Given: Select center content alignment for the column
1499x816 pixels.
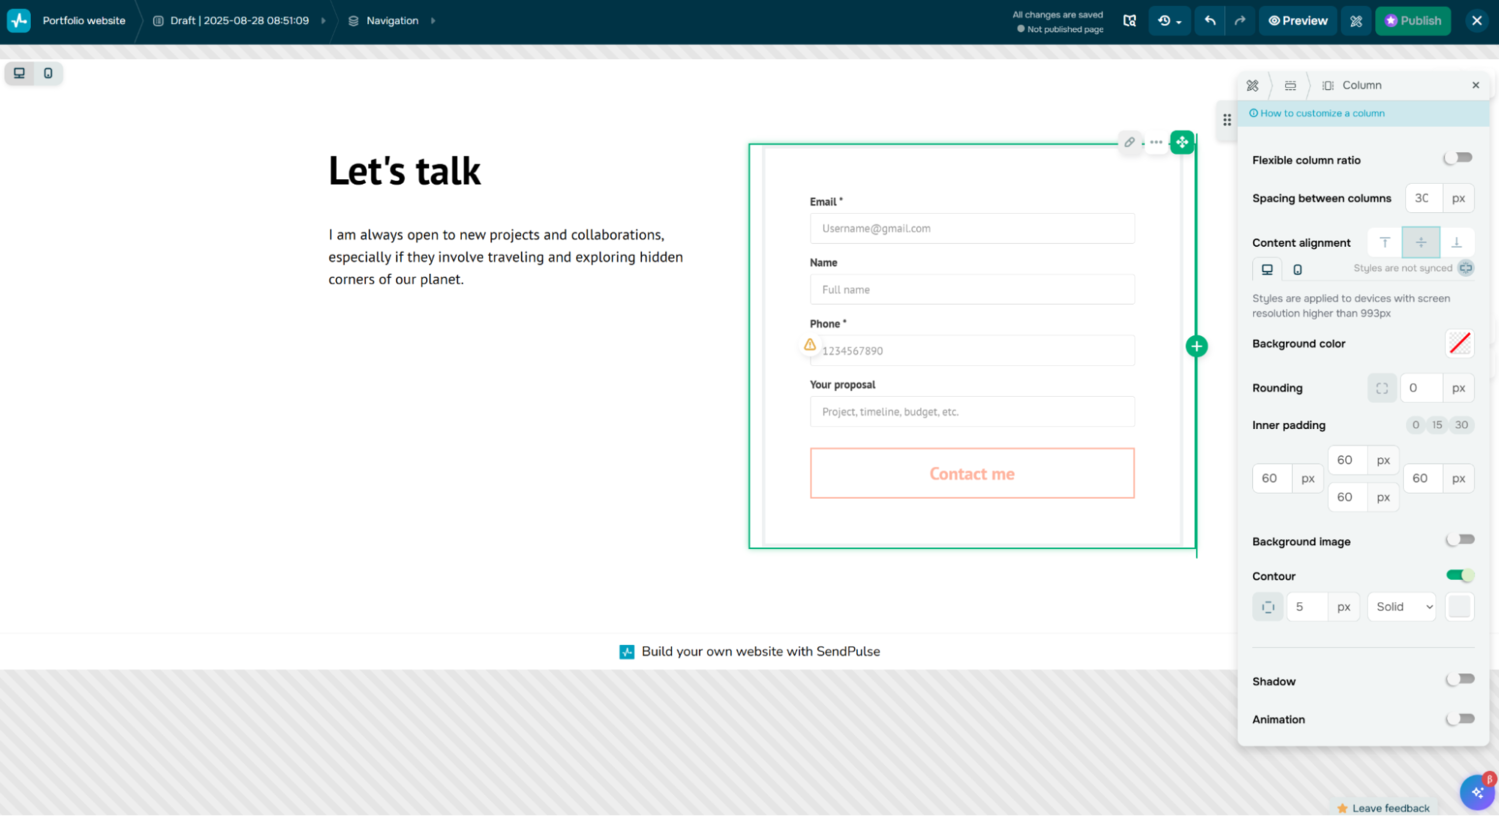Looking at the screenshot, I should [x=1420, y=242].
